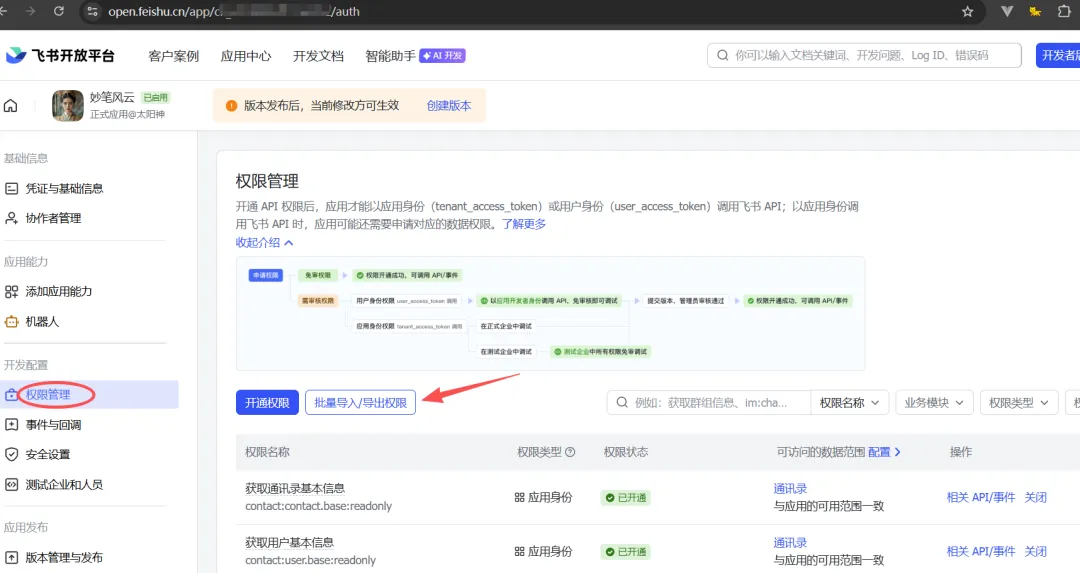Open 开发文档 in the top navigation
Image resolution: width=1080 pixels, height=573 pixels.
(318, 56)
